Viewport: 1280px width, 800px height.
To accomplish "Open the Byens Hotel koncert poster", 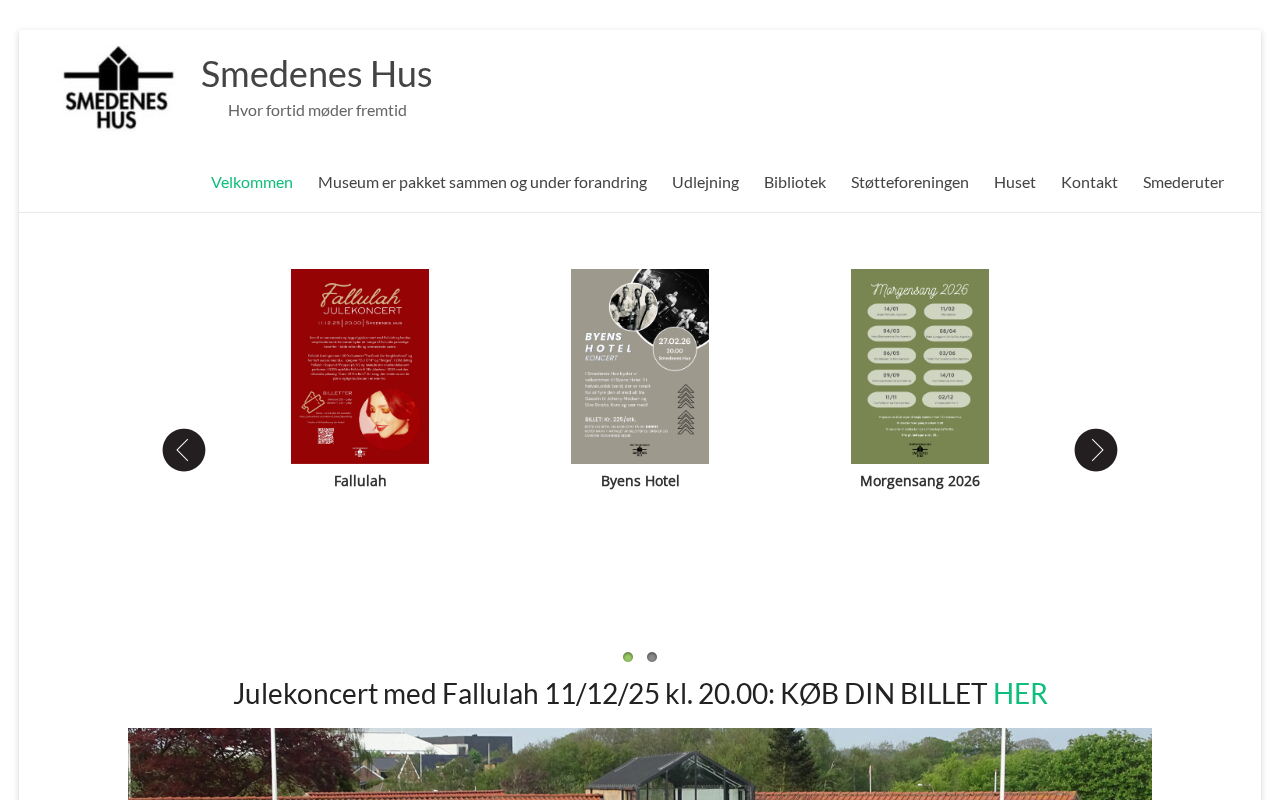I will [640, 366].
